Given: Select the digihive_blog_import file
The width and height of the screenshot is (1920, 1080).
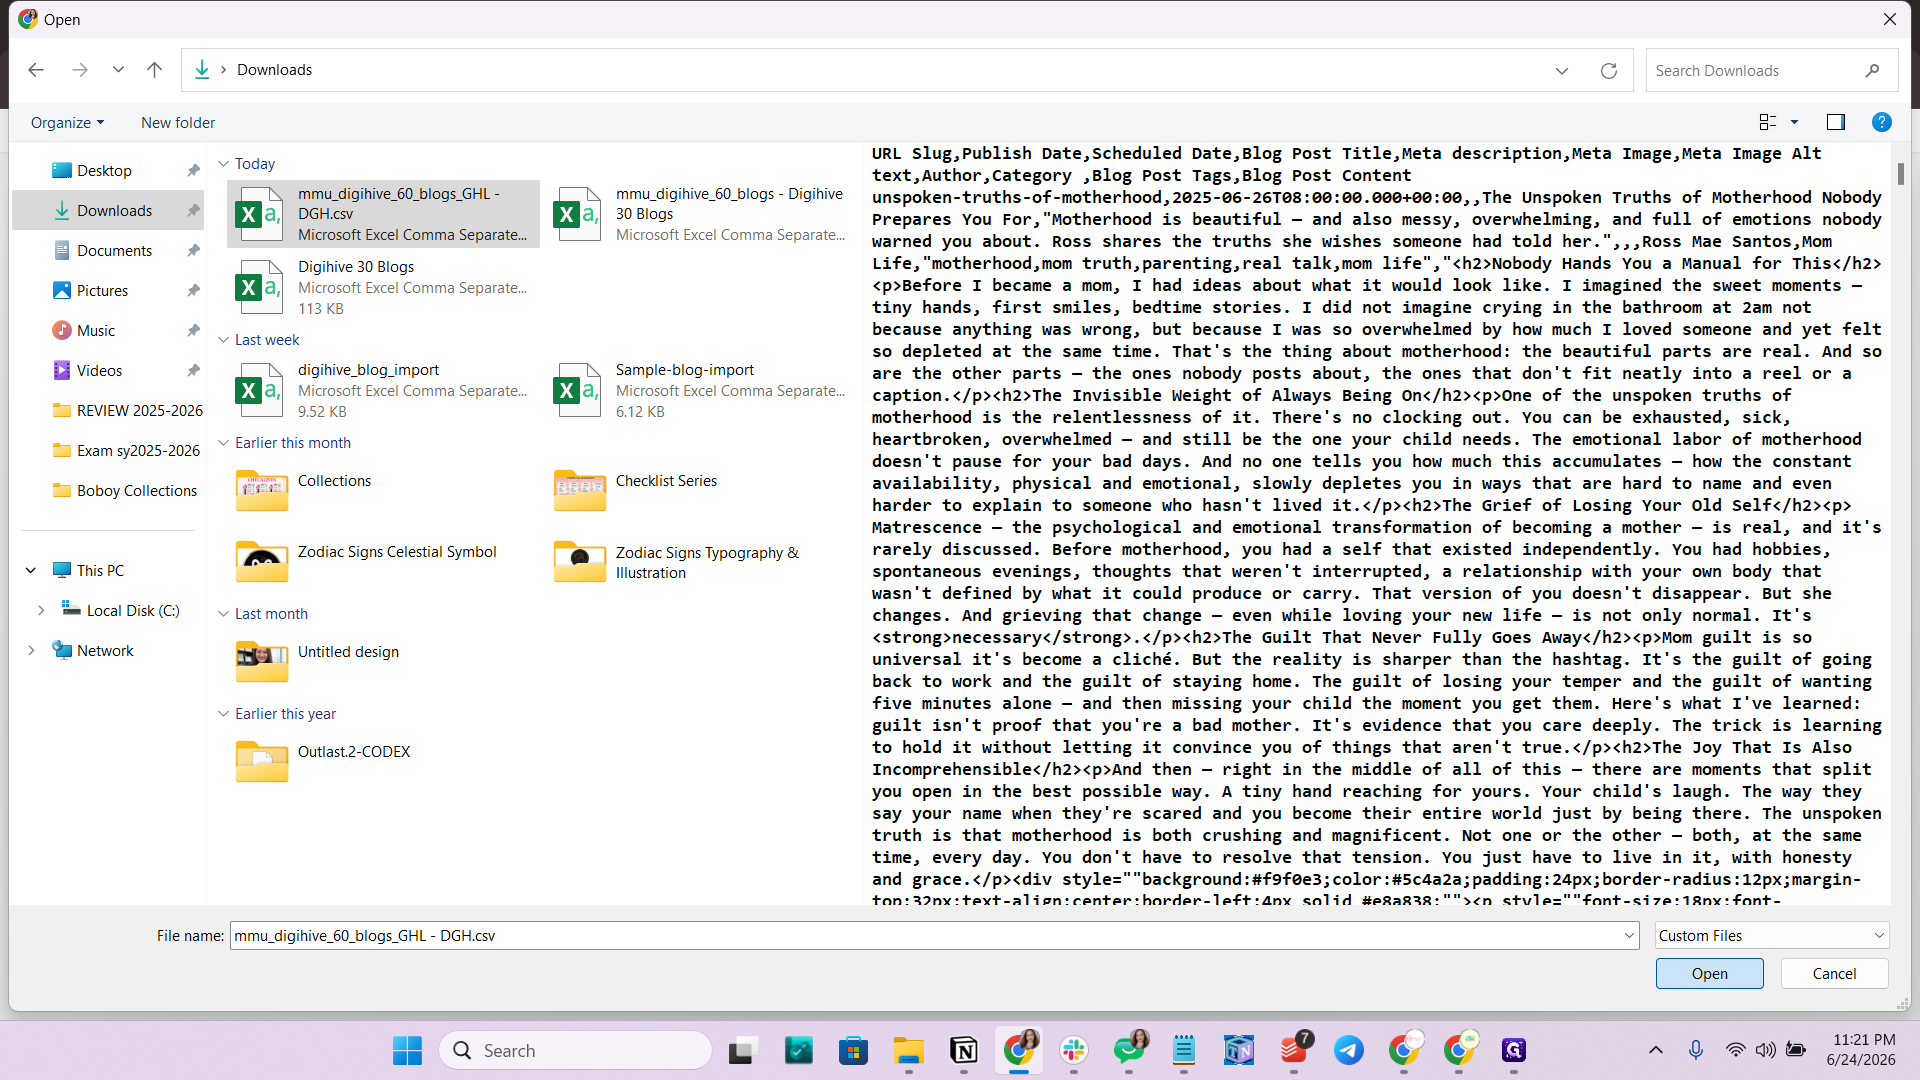Looking at the screenshot, I should (x=384, y=391).
